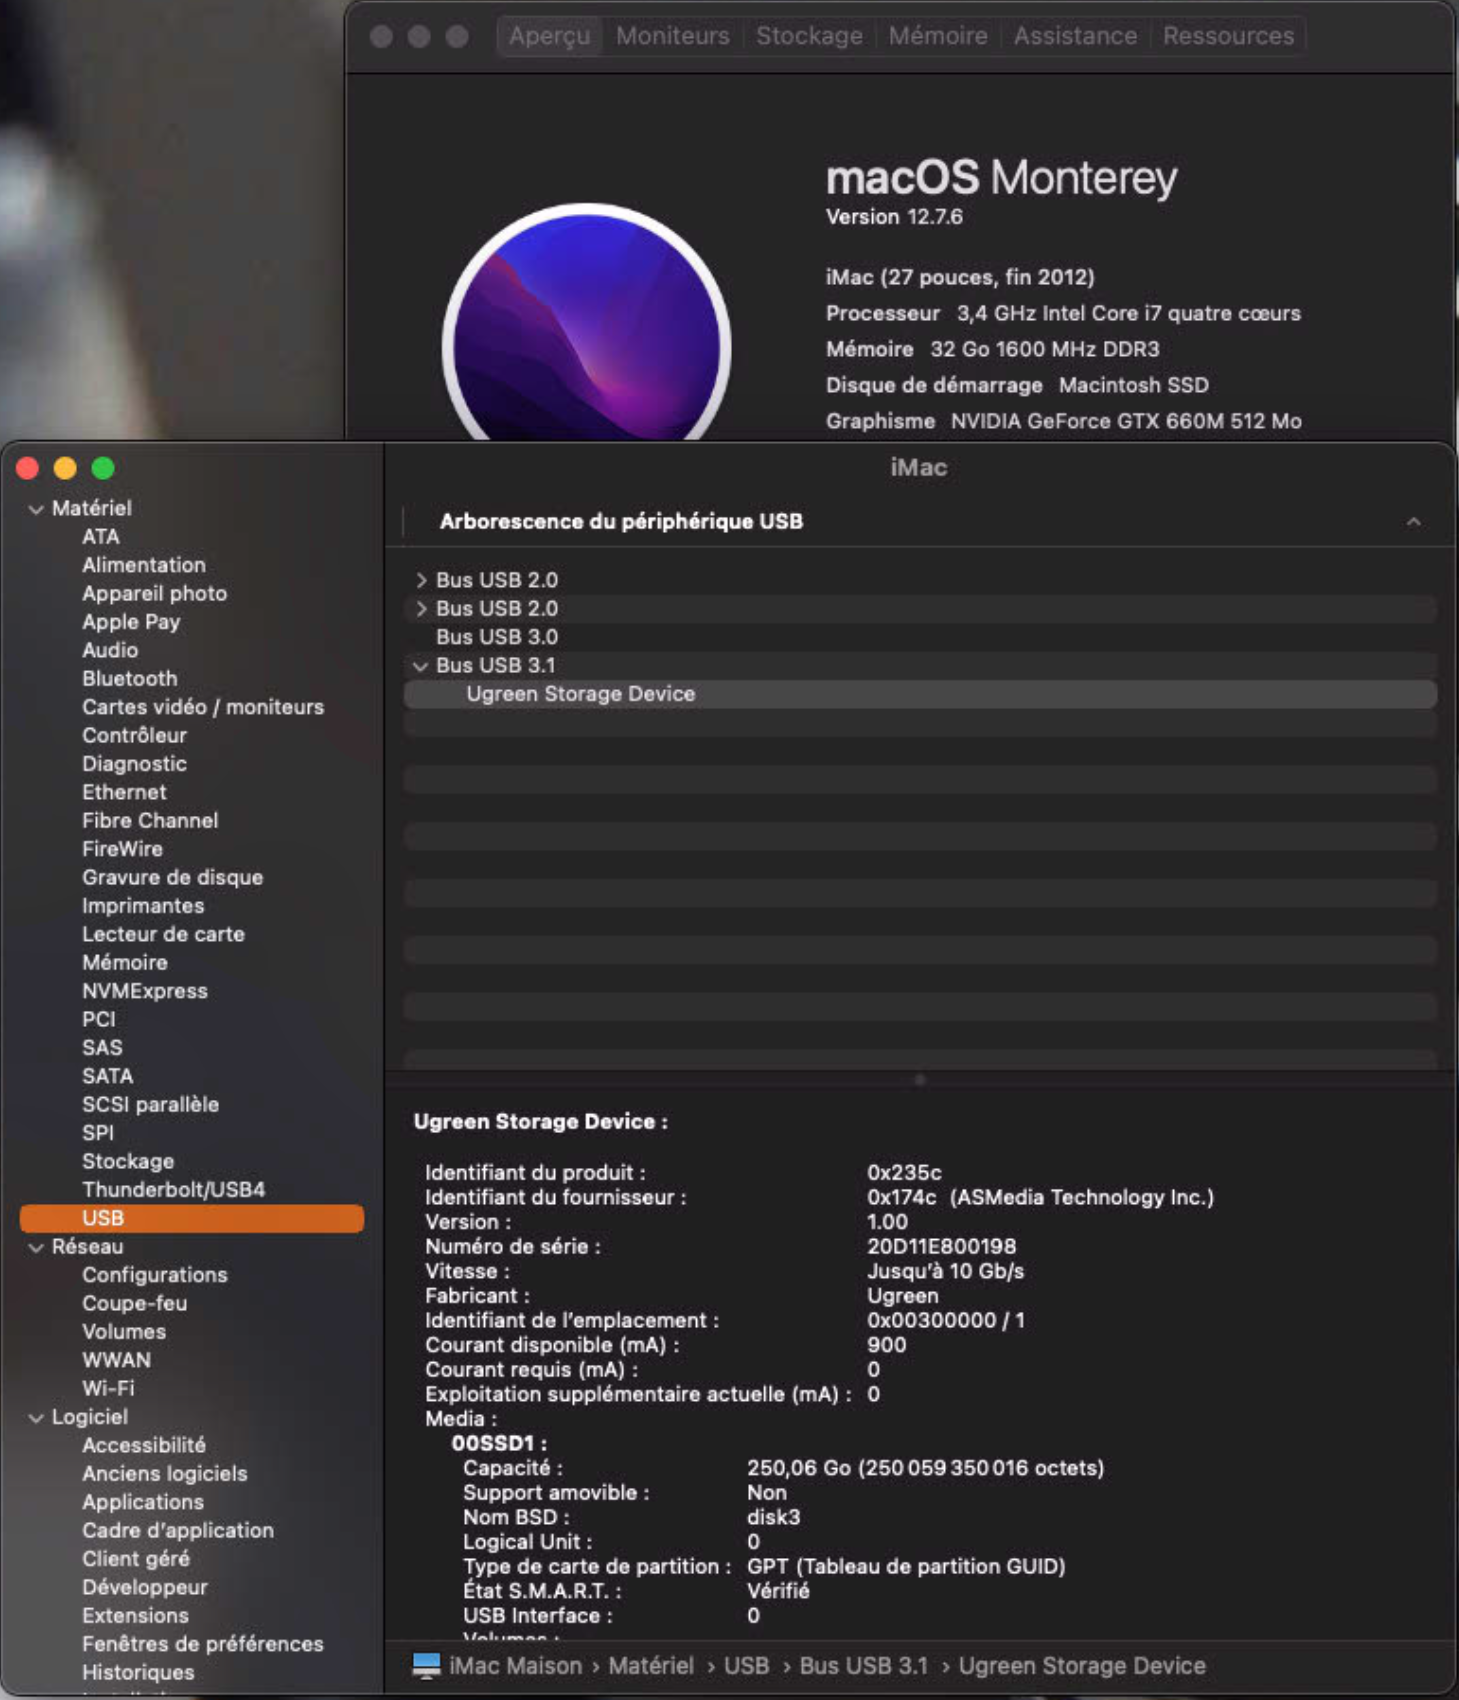Click USB in the bottom path bar
This screenshot has height=1700, width=1459.
click(x=746, y=1666)
